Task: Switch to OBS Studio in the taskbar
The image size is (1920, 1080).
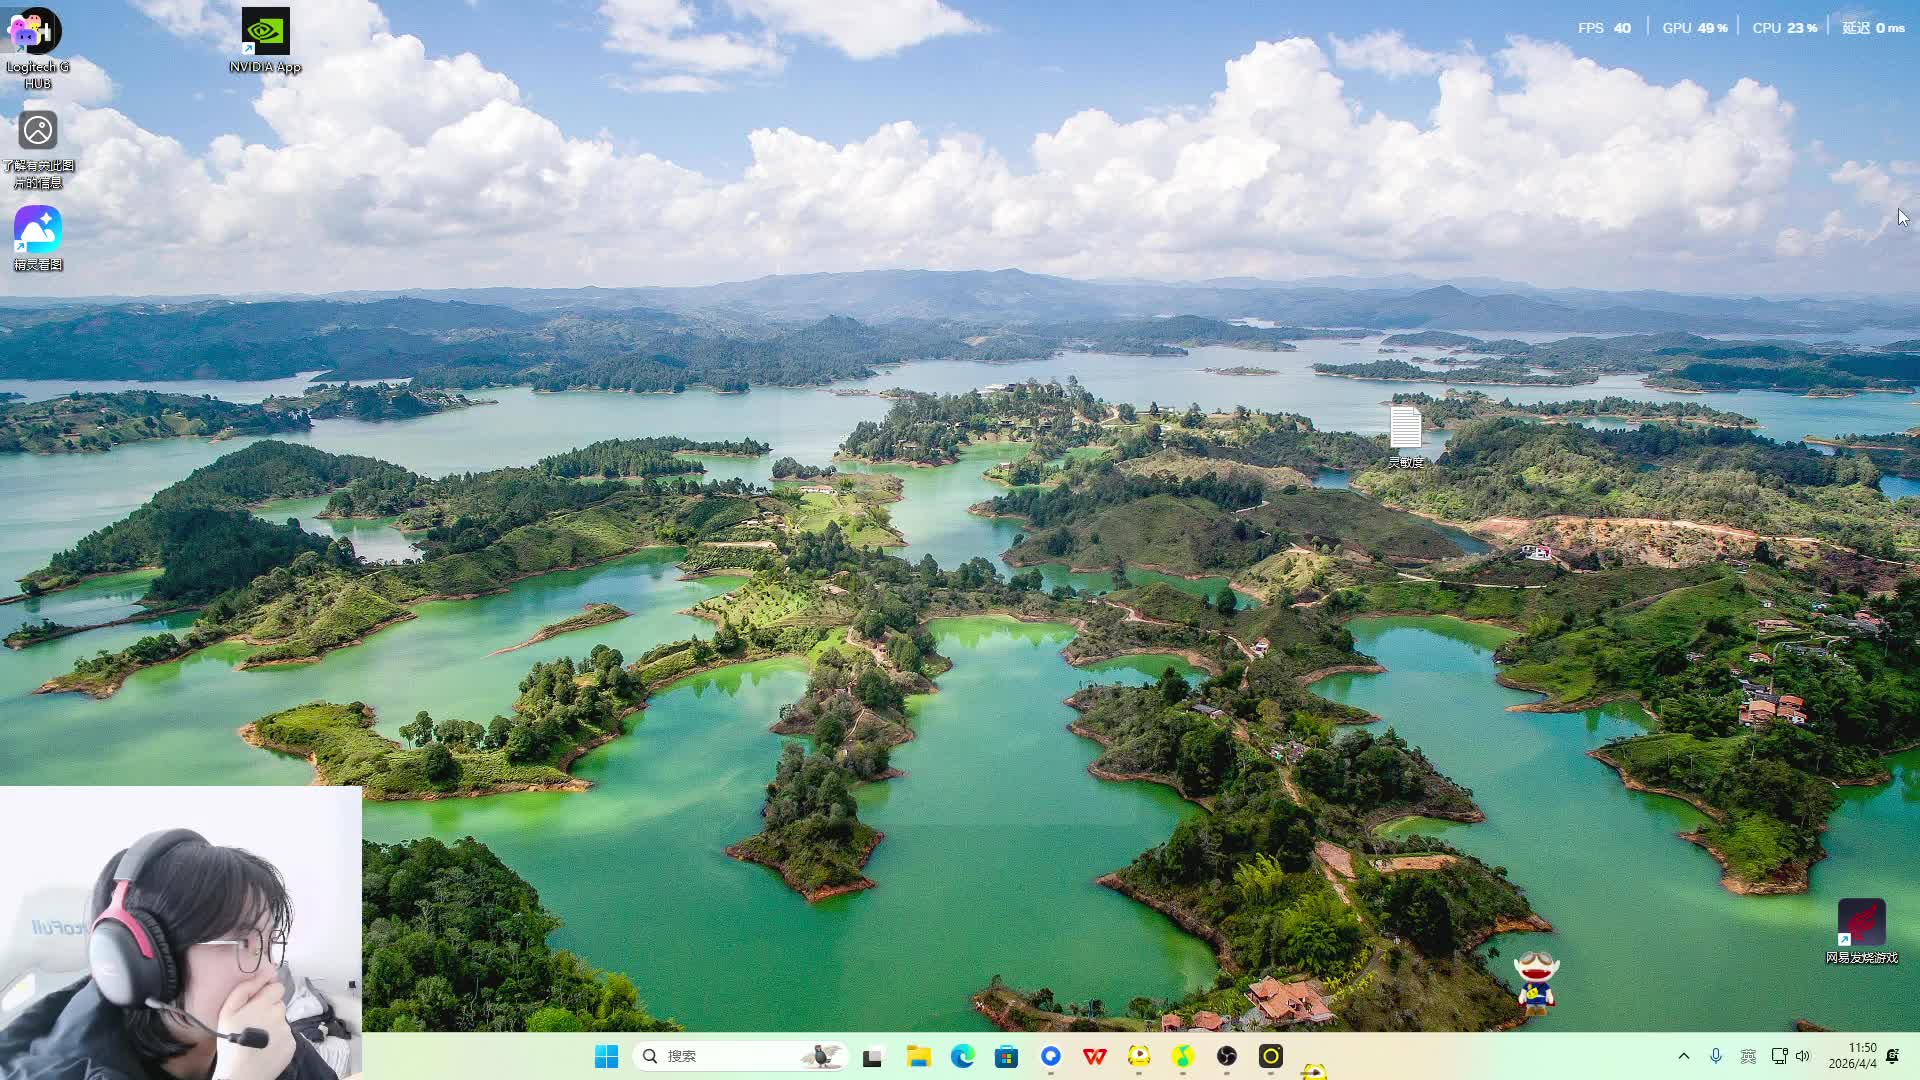Action: click(x=1227, y=1057)
